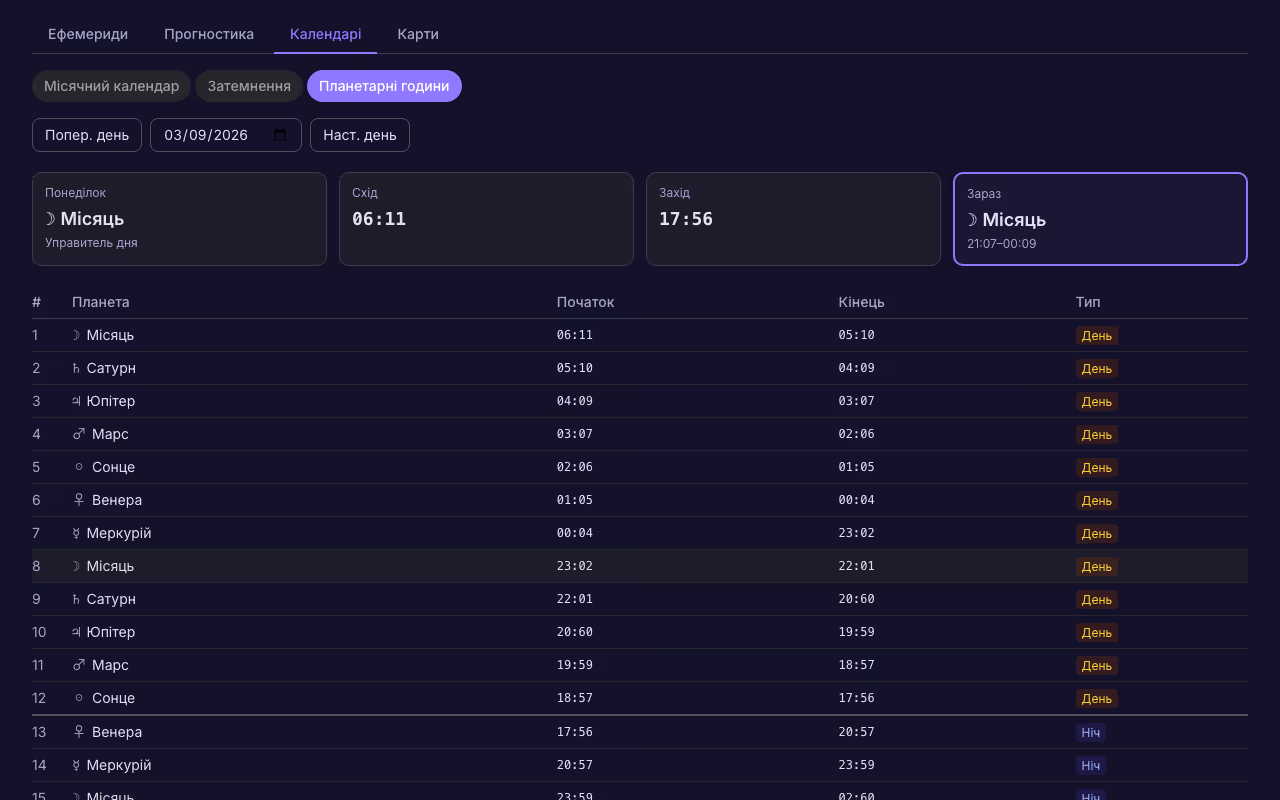
Task: Switch to the Ефемериди tab
Action: point(88,34)
